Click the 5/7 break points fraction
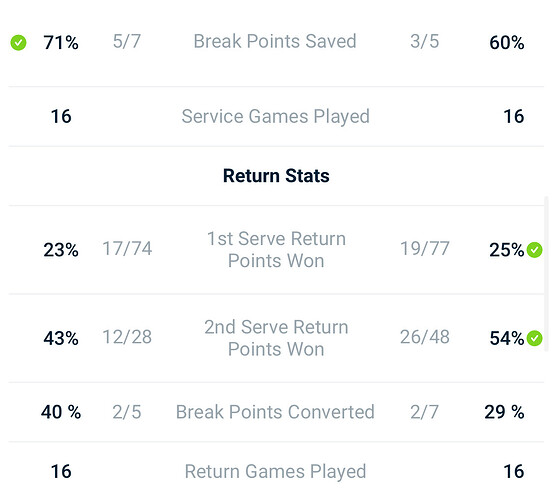 point(127,41)
